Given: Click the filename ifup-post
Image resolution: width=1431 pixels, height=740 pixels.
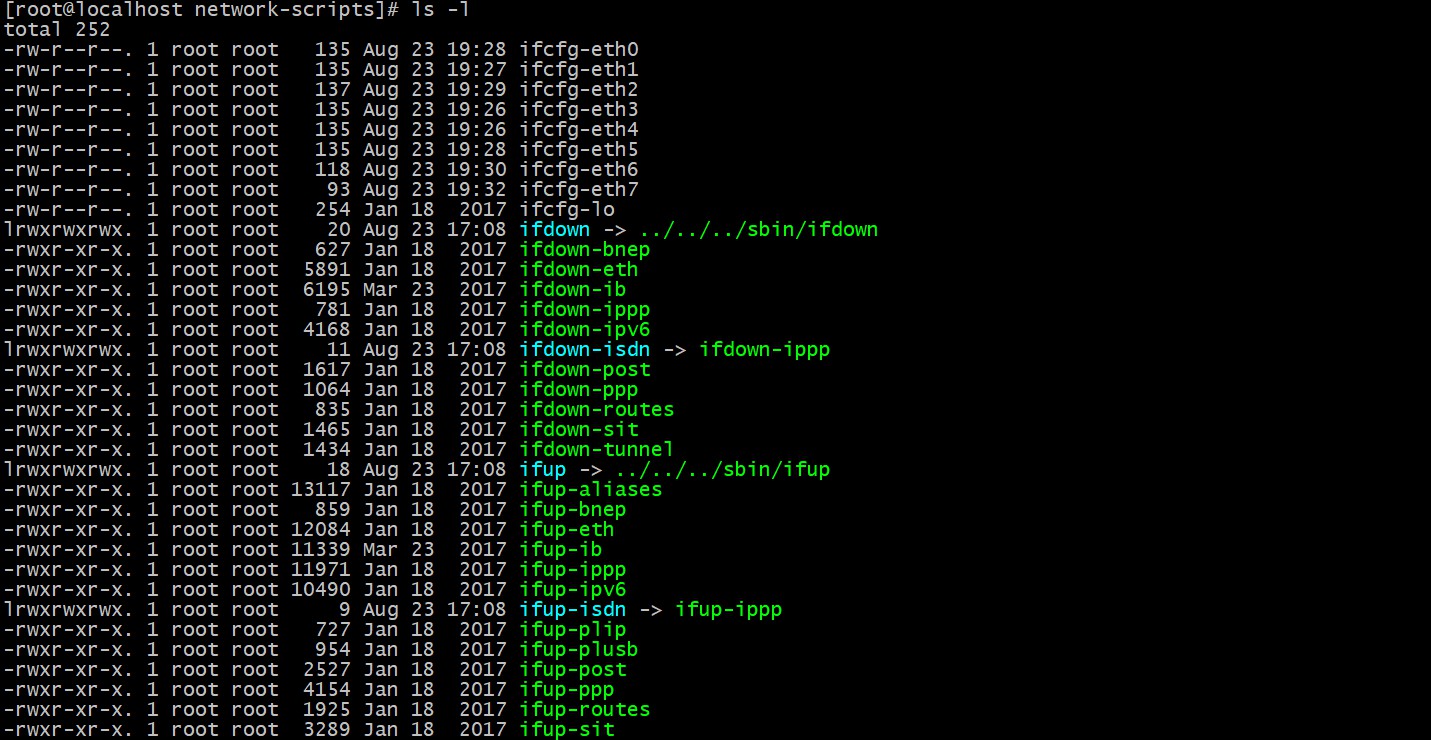Looking at the screenshot, I should coord(573,670).
